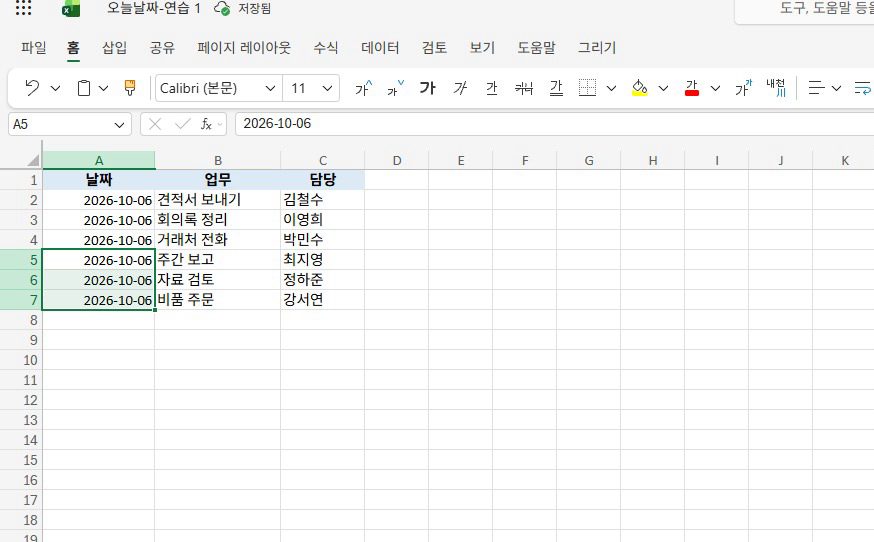Confirm the formula bar entry
Image resolution: width=874 pixels, height=542 pixels.
(182, 124)
